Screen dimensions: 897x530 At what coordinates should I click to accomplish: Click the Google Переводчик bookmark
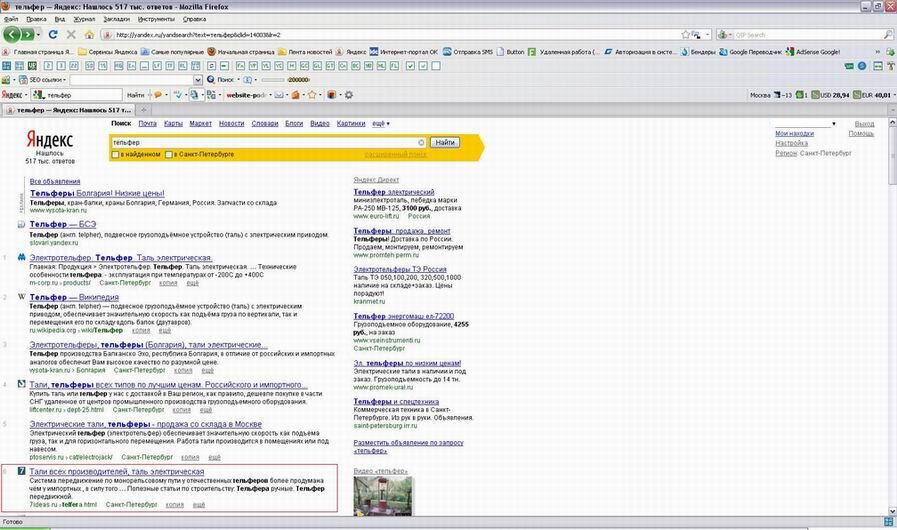[x=751, y=52]
